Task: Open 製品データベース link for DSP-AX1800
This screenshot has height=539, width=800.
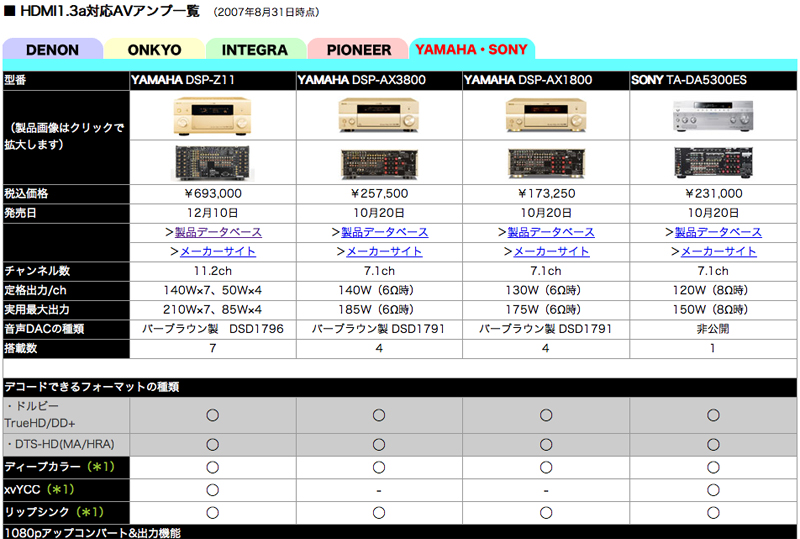Action: pos(551,232)
